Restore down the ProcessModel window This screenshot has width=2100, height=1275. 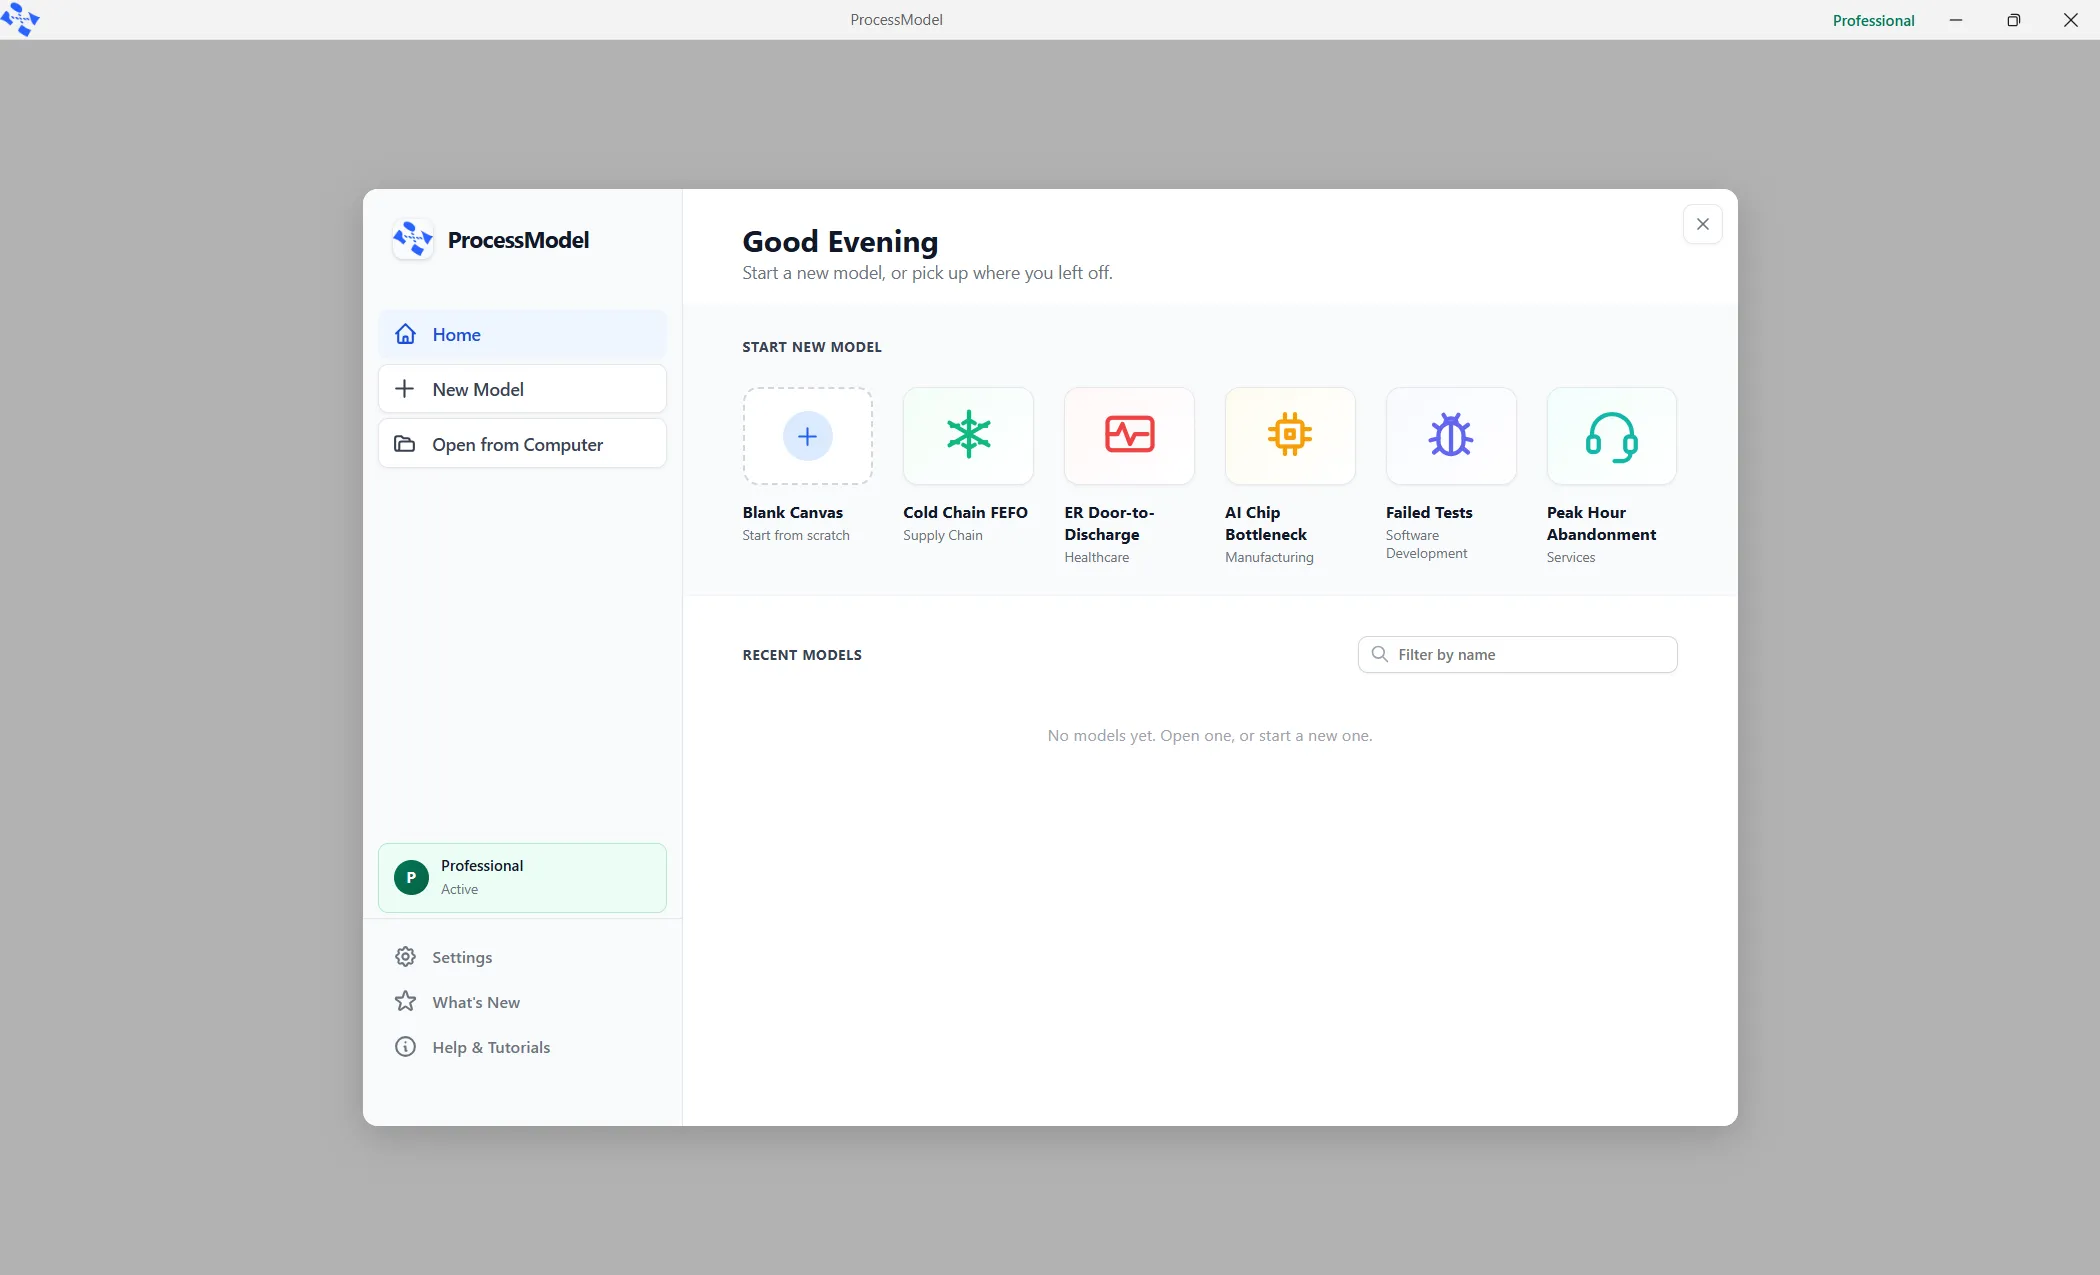point(2013,20)
